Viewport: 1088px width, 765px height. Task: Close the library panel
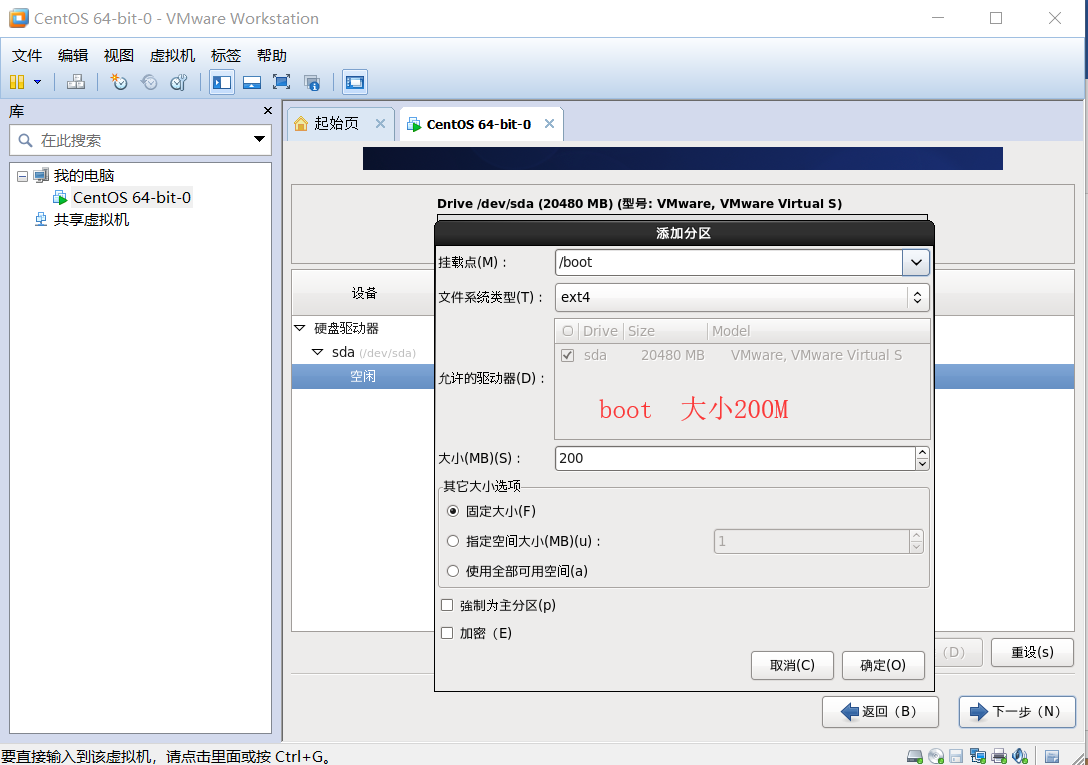(268, 111)
